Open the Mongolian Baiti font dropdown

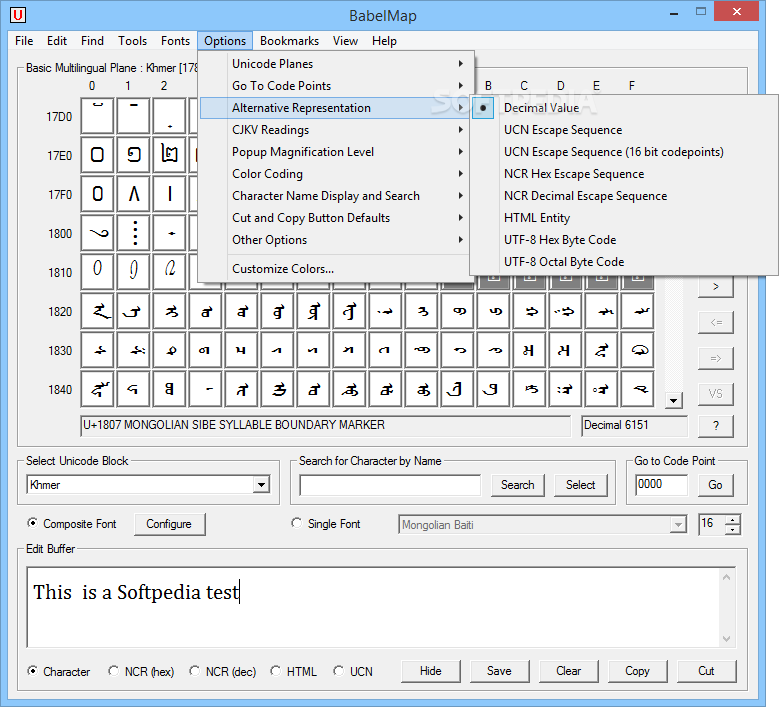coord(678,525)
